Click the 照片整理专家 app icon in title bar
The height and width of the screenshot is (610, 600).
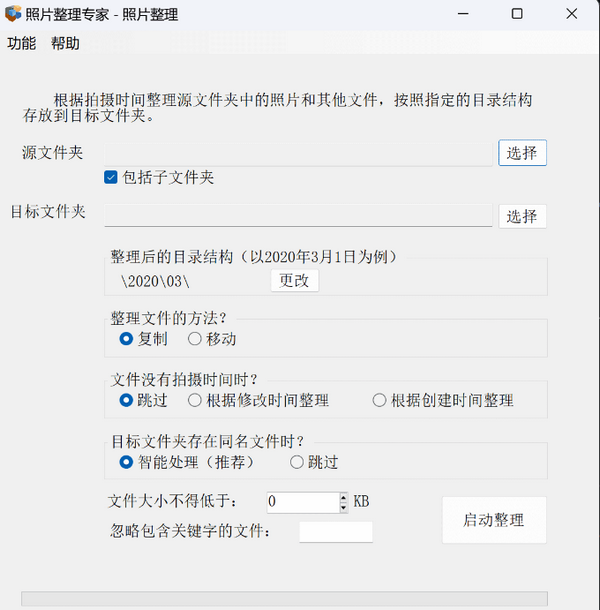[x=13, y=14]
